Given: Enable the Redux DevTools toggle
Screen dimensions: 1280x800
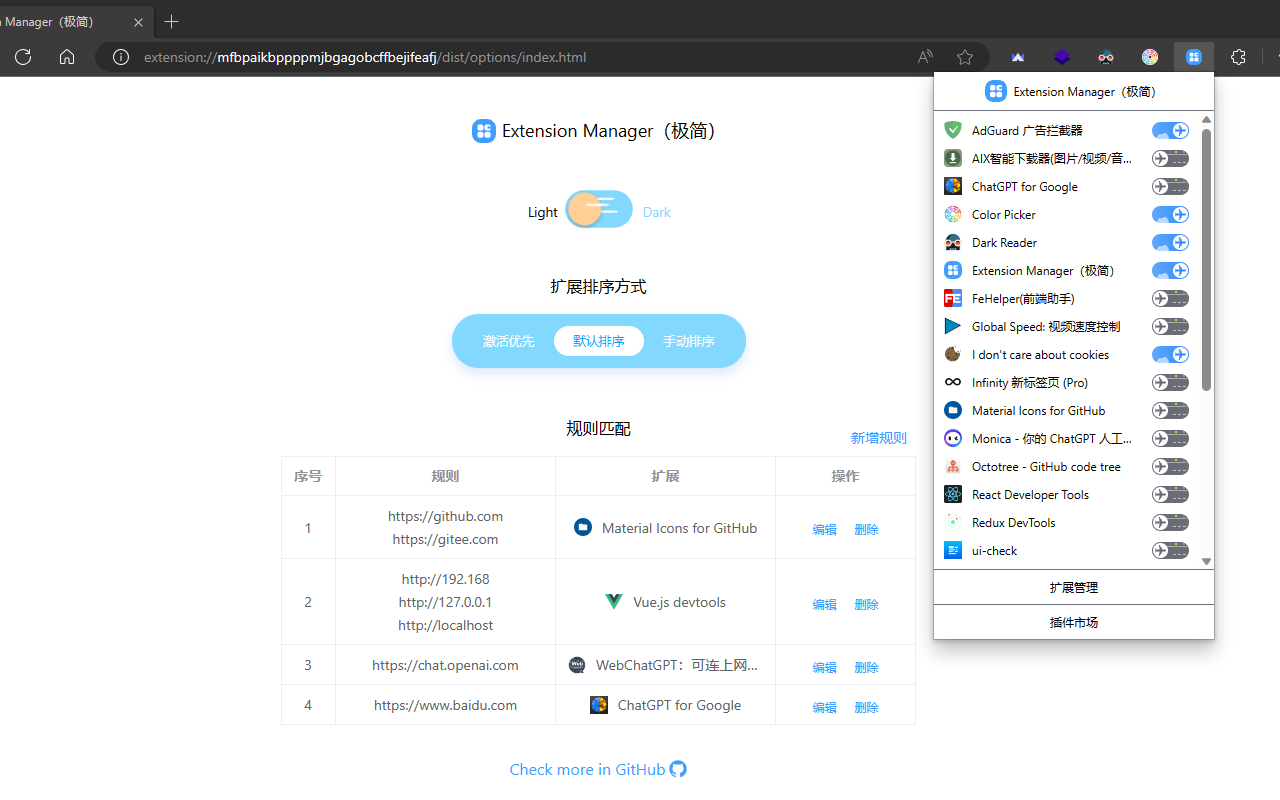Looking at the screenshot, I should click(1170, 522).
